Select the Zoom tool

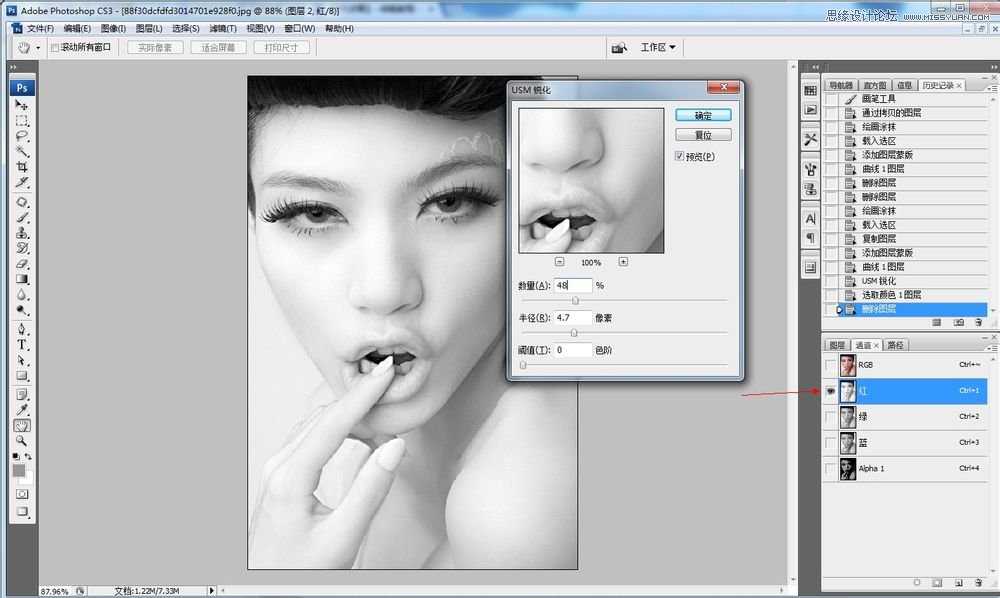(22, 441)
